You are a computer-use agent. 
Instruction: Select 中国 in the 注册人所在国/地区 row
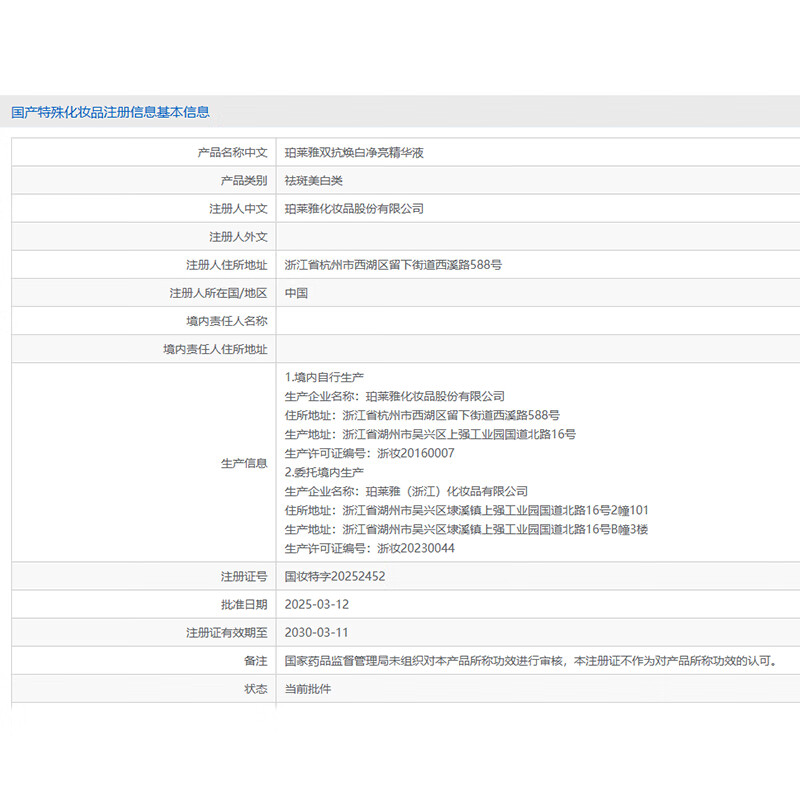click(296, 293)
